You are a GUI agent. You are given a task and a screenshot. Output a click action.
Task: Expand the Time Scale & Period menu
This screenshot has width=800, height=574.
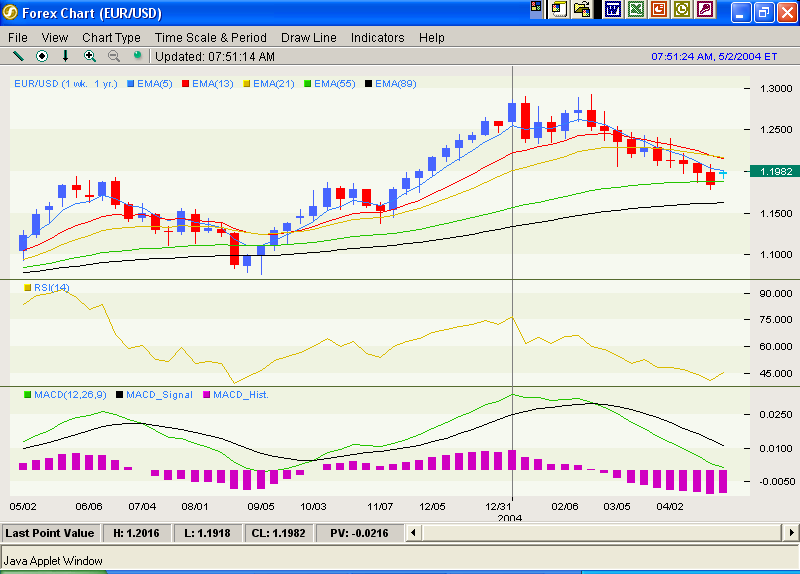click(x=210, y=37)
